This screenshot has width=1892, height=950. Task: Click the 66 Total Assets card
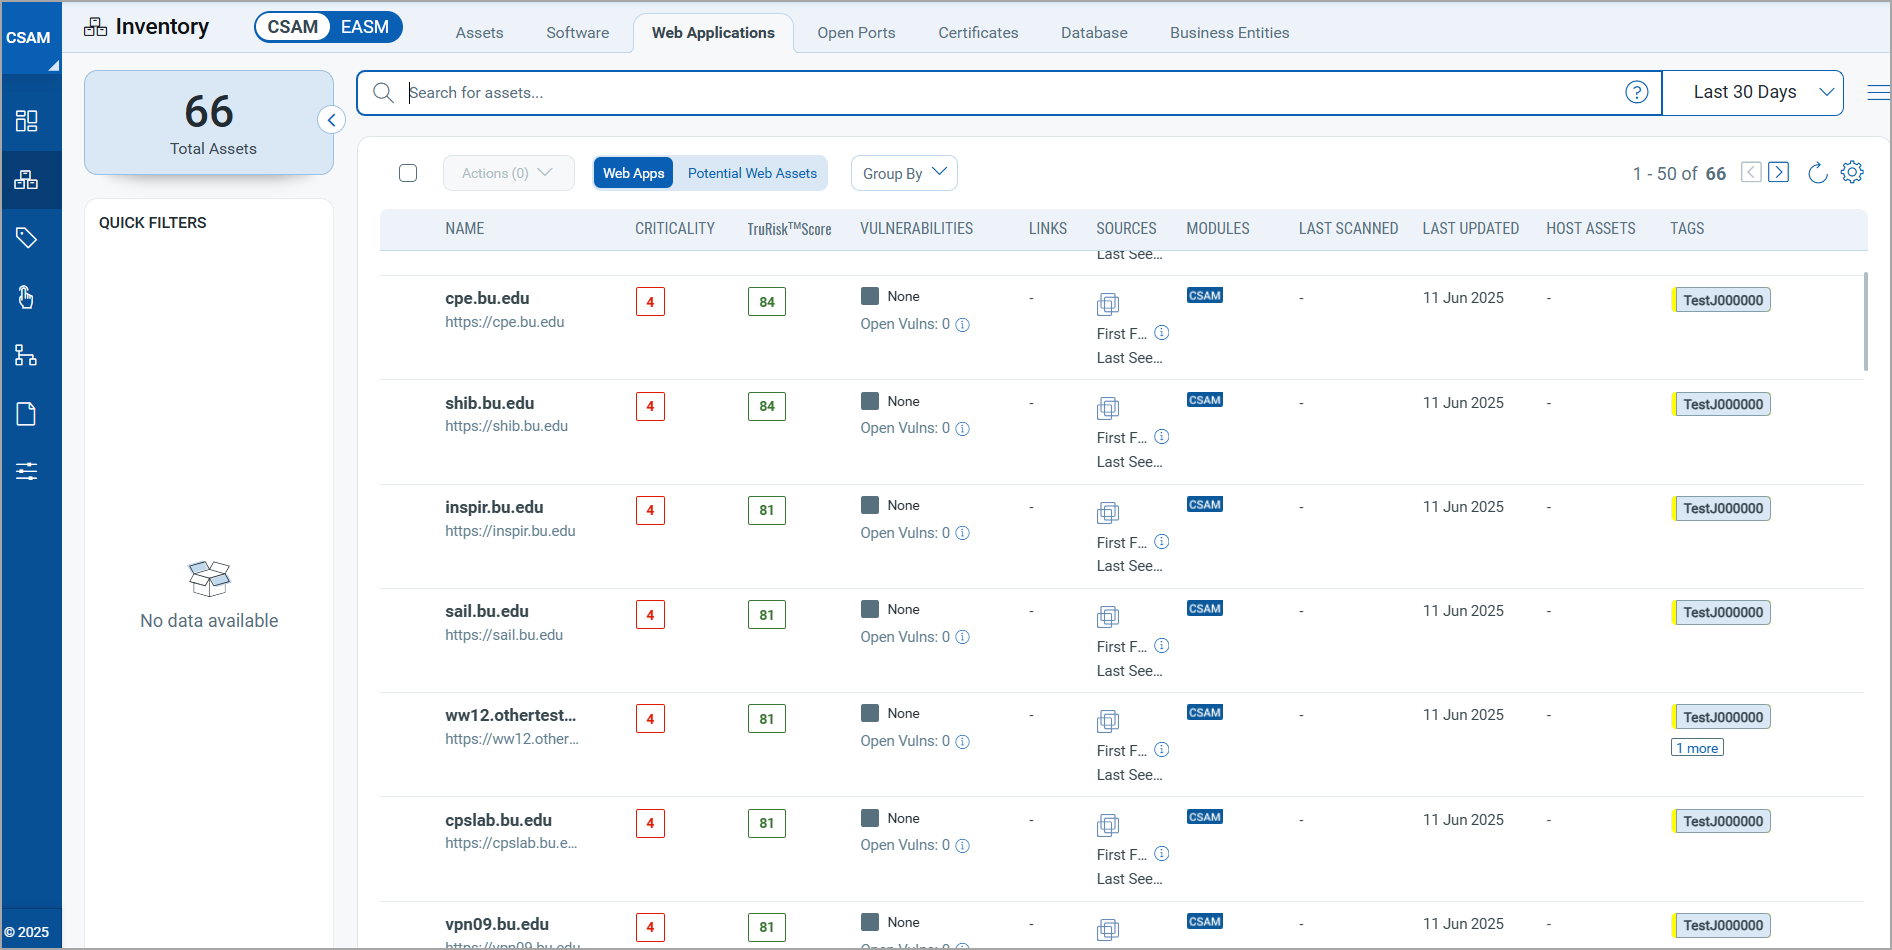pos(209,123)
